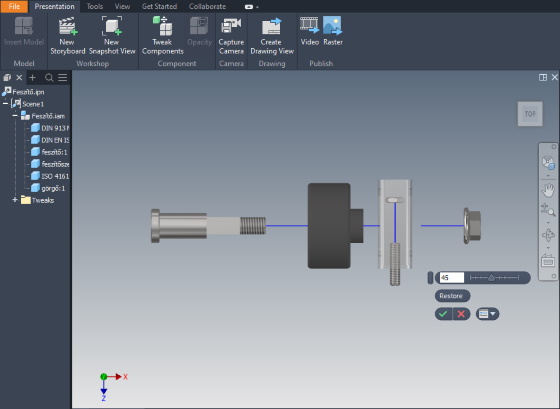Click the Restore button
560x409 pixels.
(452, 296)
